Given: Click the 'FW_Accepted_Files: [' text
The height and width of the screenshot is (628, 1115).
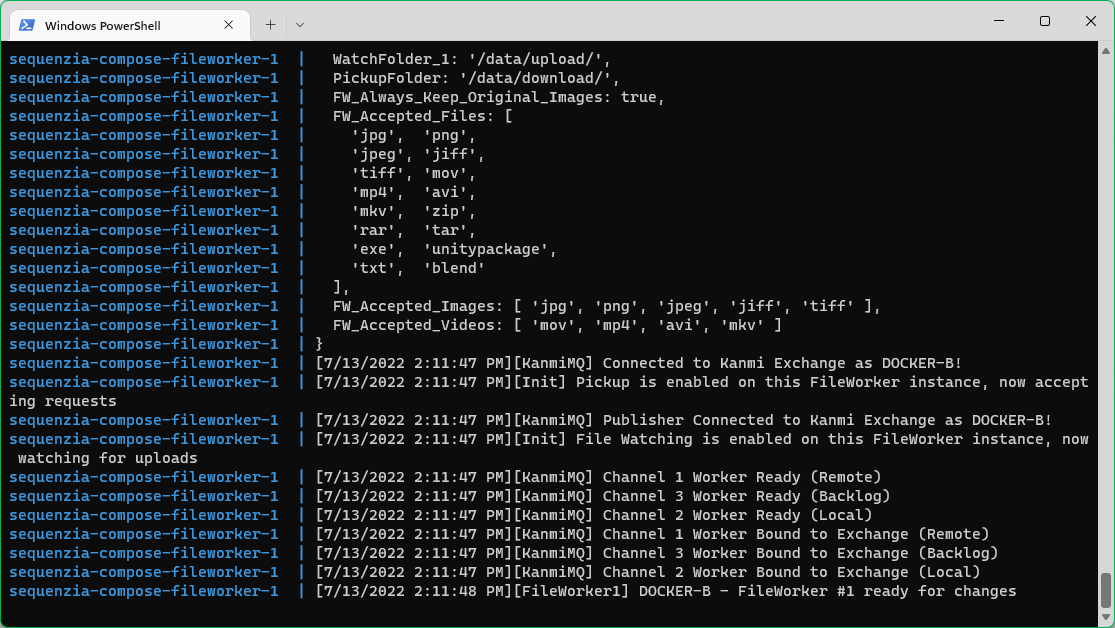Looking at the screenshot, I should pos(422,117).
